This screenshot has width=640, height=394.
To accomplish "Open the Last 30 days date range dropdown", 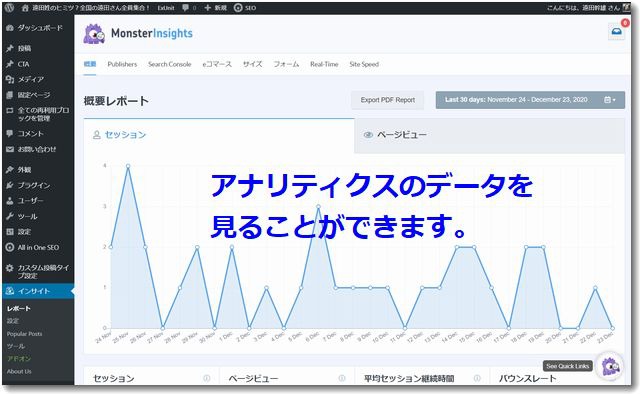I will (530, 100).
